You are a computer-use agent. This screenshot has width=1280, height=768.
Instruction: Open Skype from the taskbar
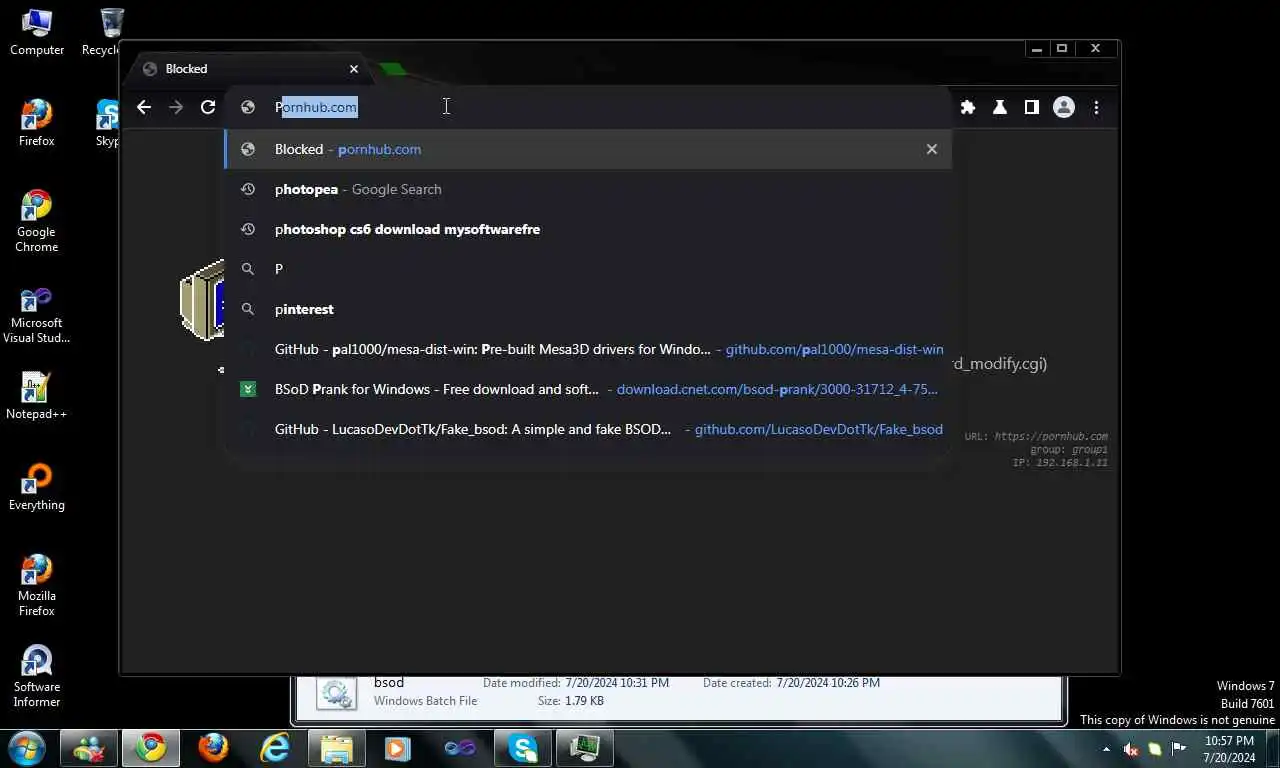[x=522, y=748]
